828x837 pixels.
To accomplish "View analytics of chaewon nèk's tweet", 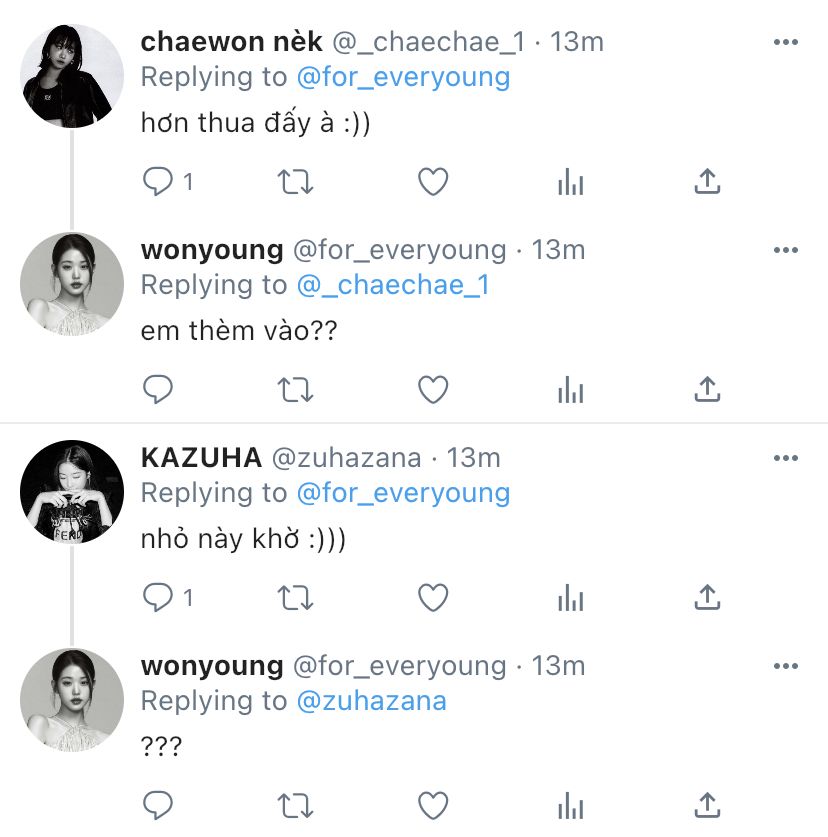I will point(571,182).
